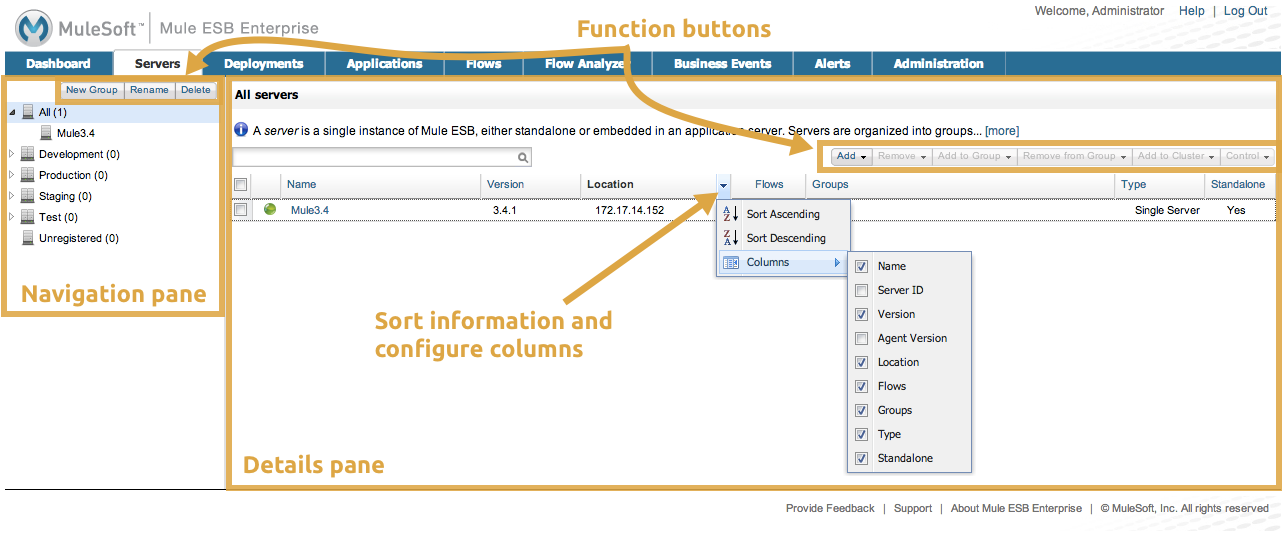The image size is (1285, 533).
Task: Click the New Group button
Action: 91,90
